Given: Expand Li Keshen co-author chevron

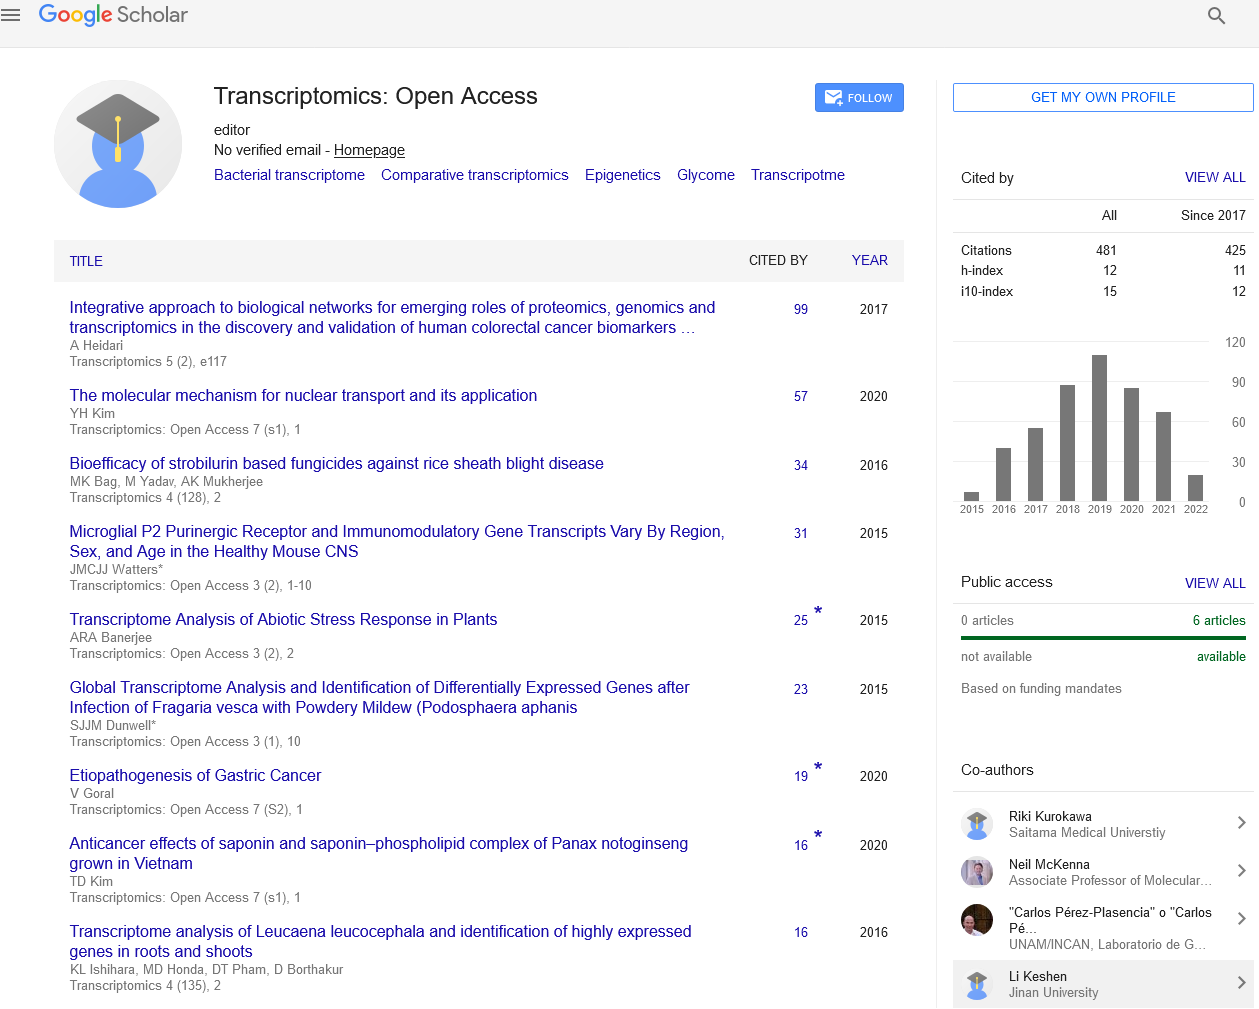Looking at the screenshot, I should [1241, 983].
